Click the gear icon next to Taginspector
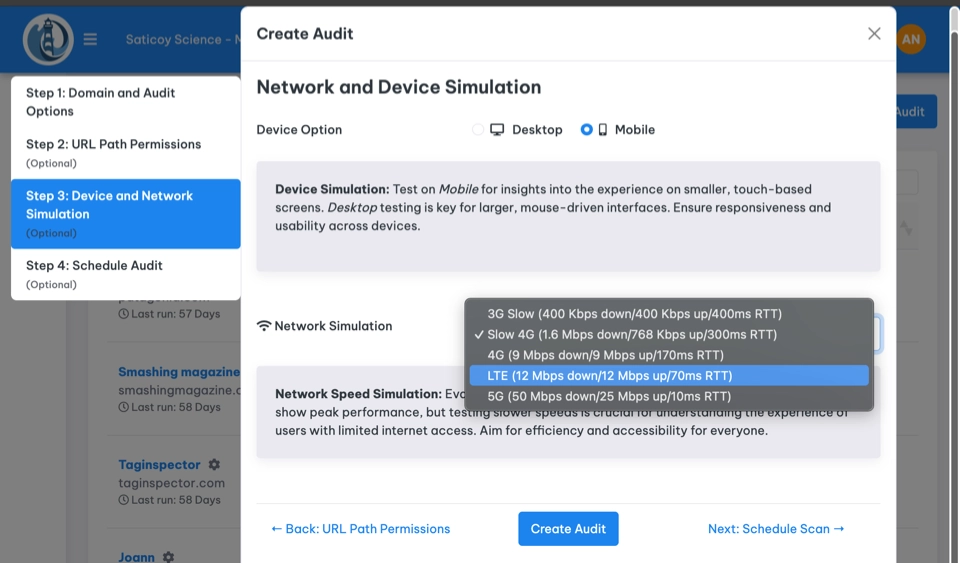960x563 pixels. pos(214,465)
